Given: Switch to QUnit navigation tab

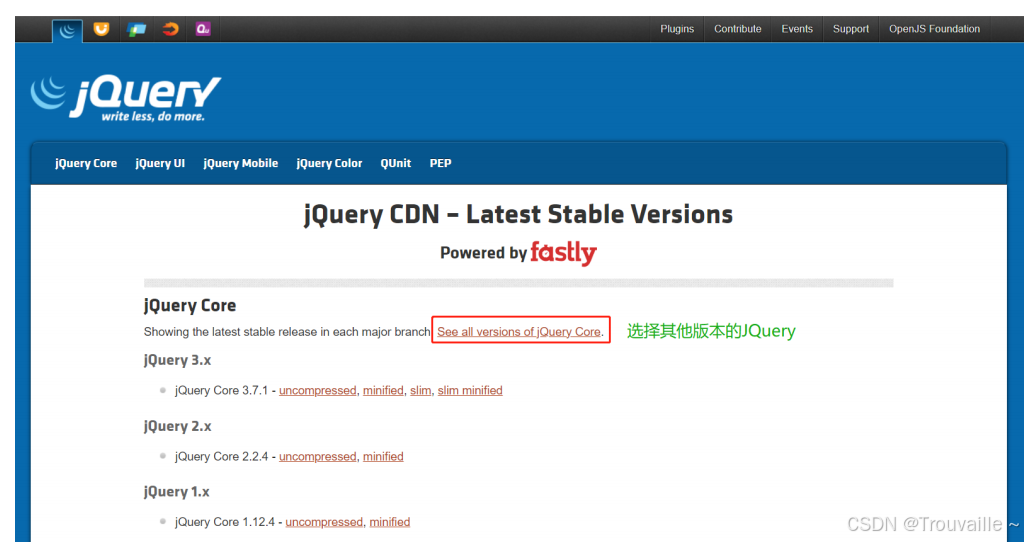Looking at the screenshot, I should pyautogui.click(x=396, y=163).
